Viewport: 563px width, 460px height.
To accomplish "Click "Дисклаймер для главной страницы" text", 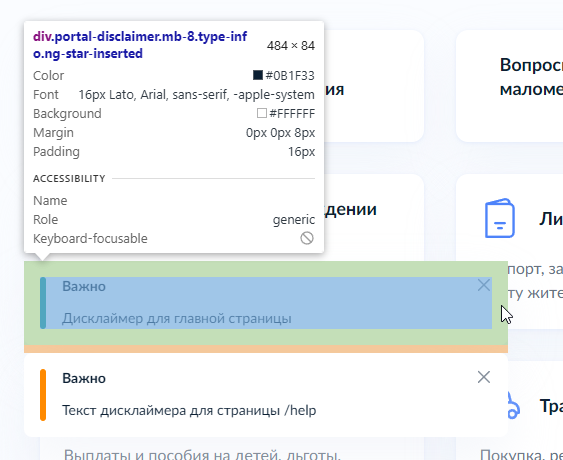I will click(176, 319).
